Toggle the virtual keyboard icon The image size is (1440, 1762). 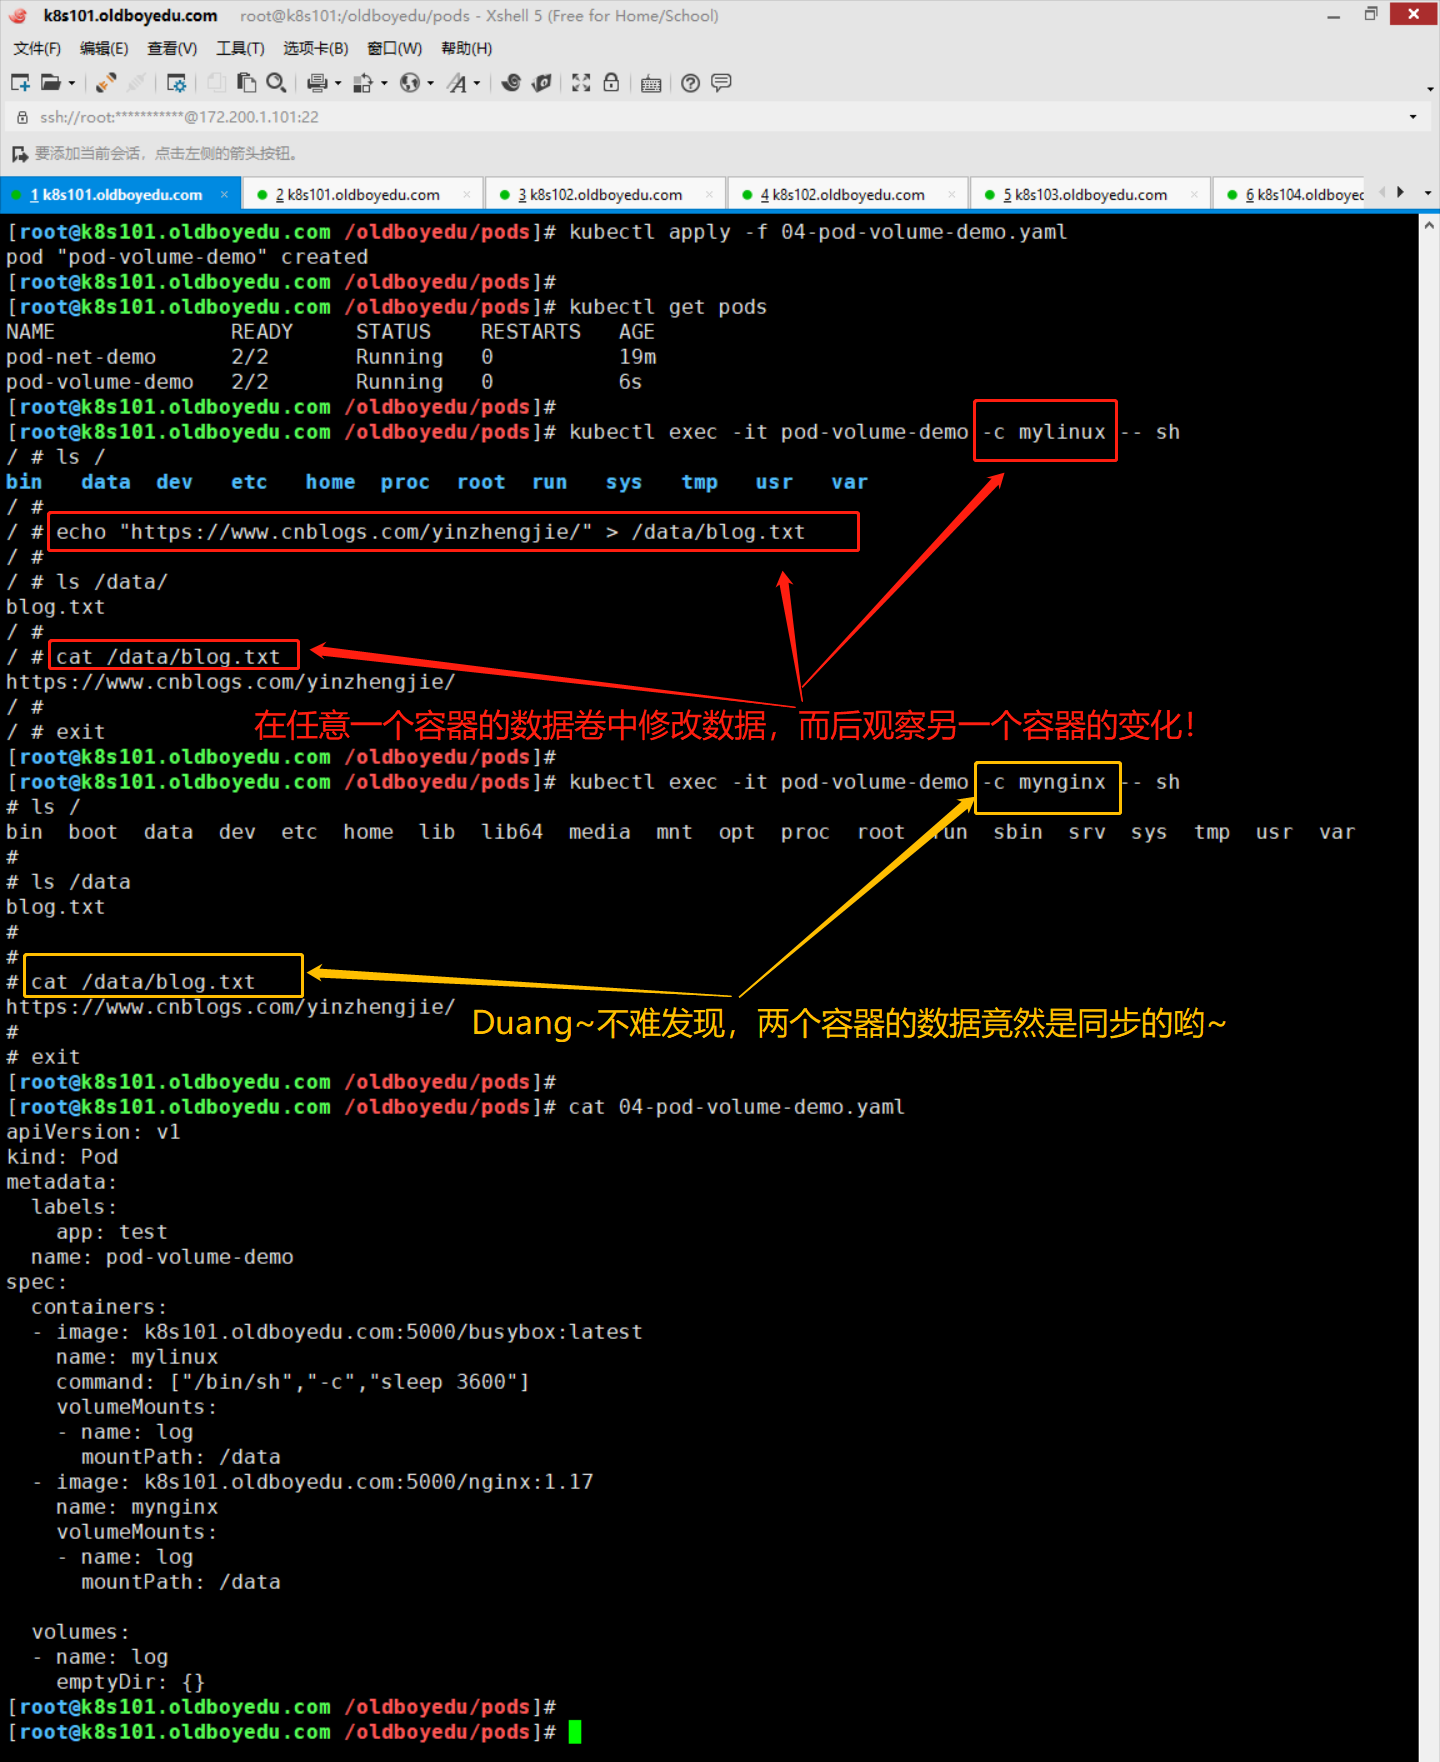coord(651,83)
